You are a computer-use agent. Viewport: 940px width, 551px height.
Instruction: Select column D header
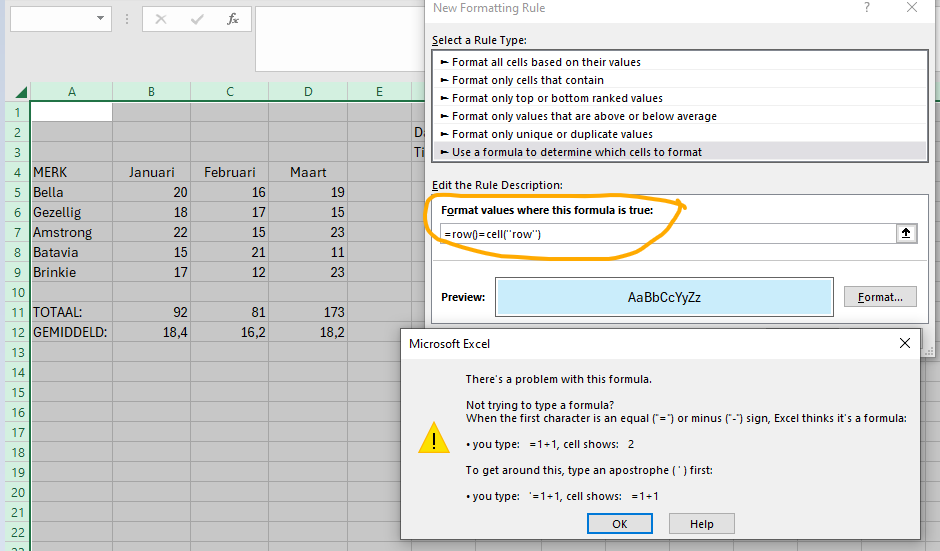click(x=308, y=92)
